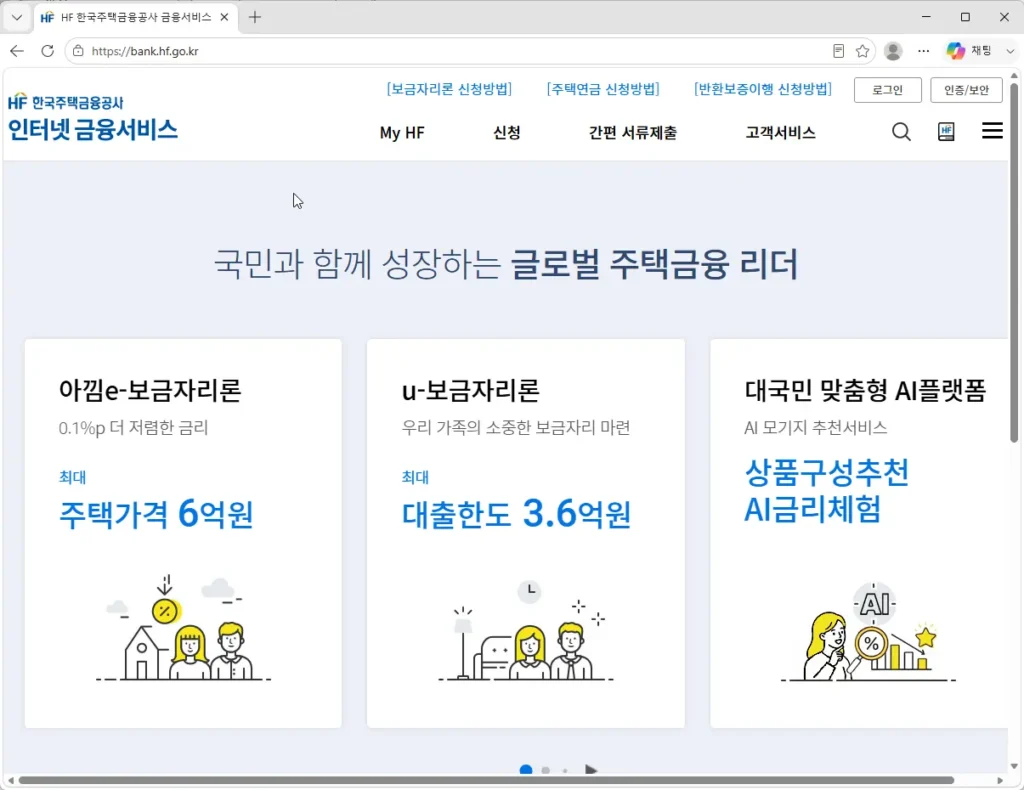Click the horizontal scrollbar thumb

click(x=487, y=780)
